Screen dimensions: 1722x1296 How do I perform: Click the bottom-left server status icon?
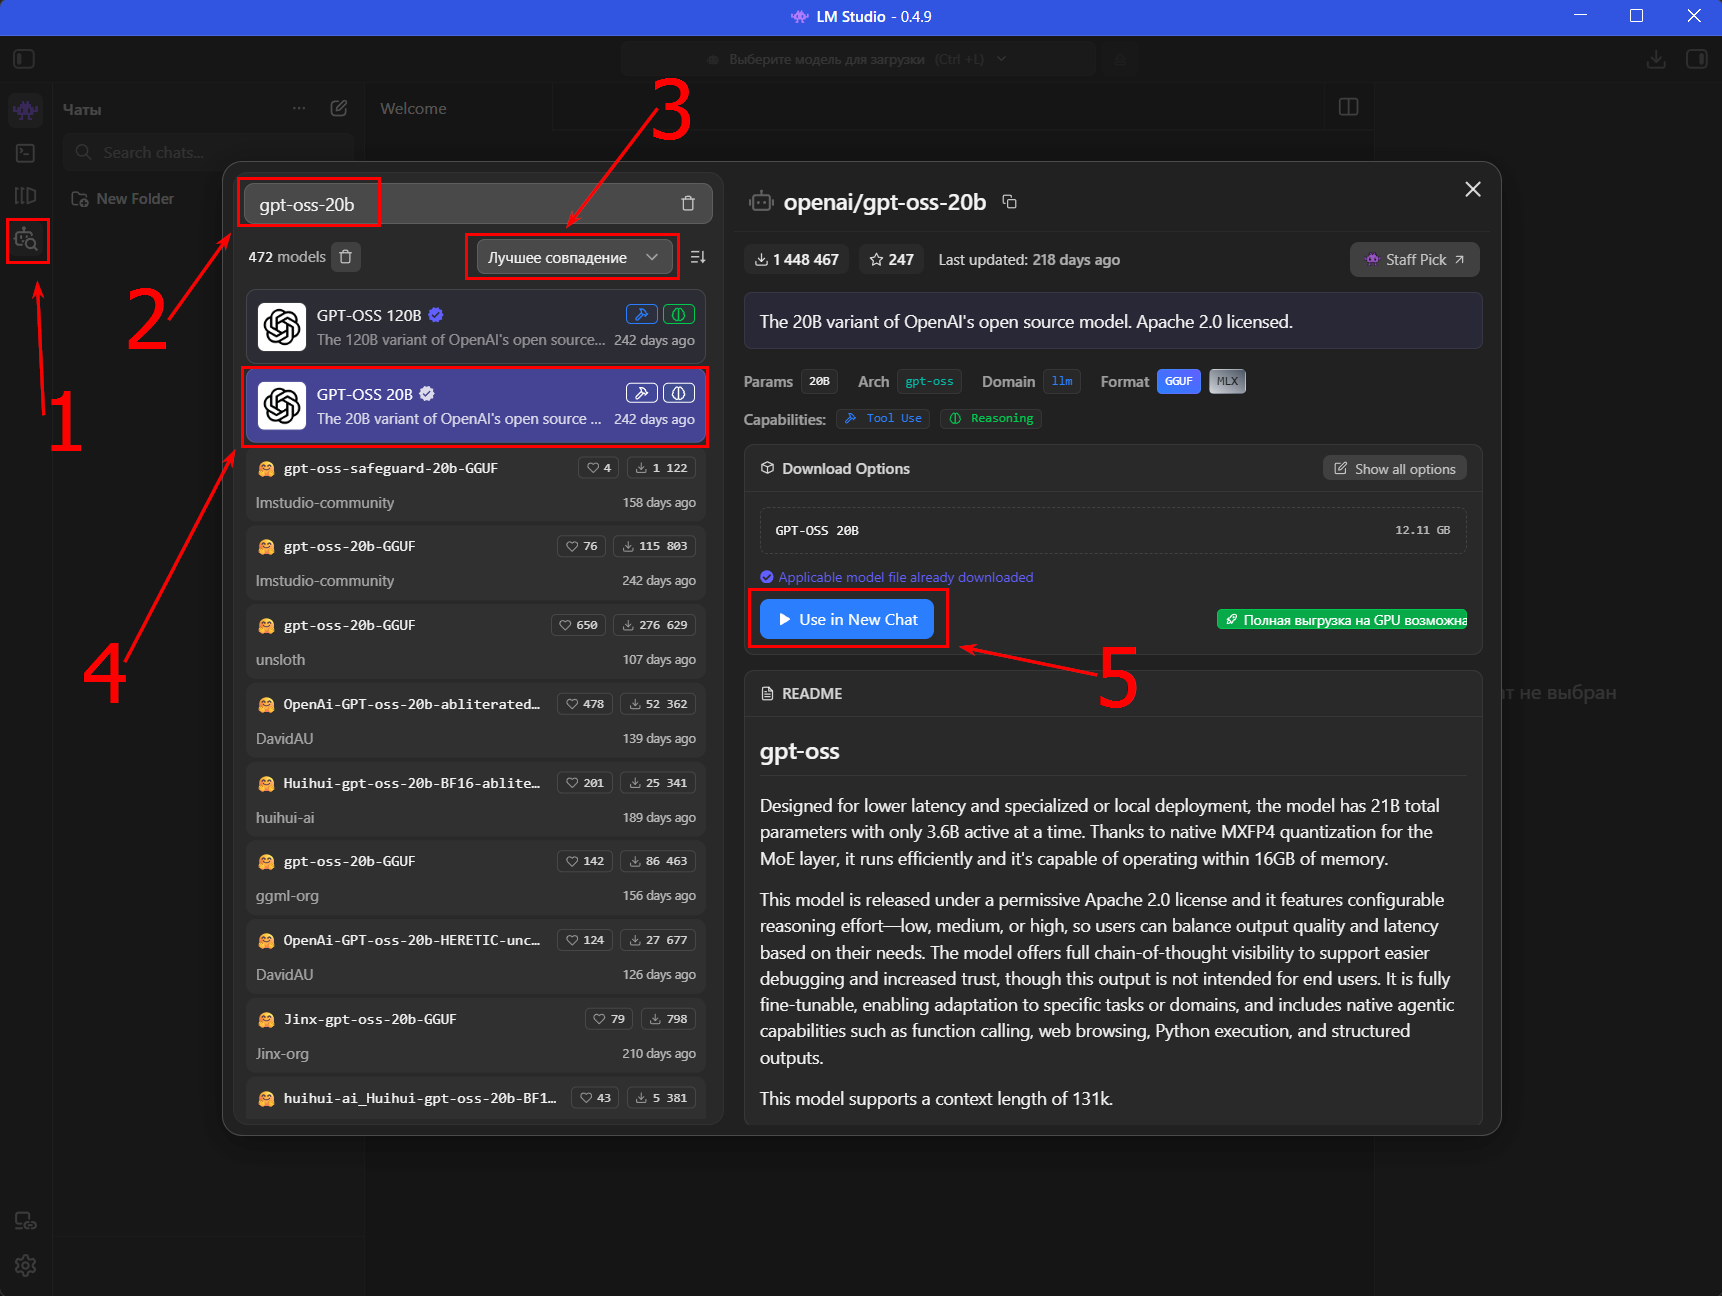26,1221
